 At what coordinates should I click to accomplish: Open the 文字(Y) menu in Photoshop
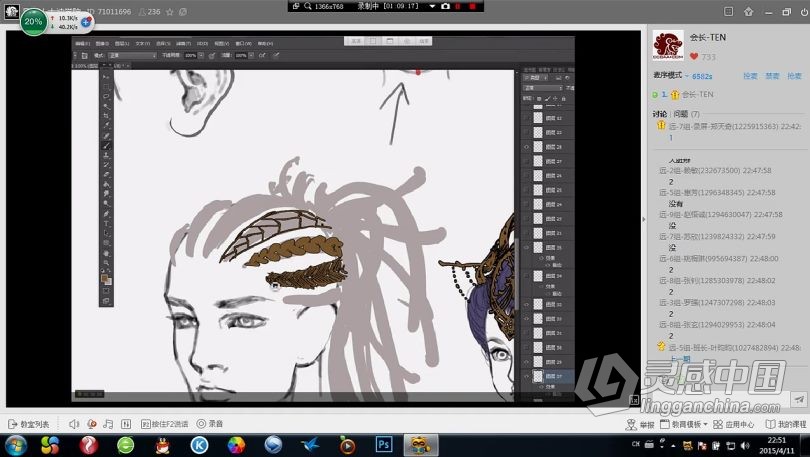coord(143,44)
